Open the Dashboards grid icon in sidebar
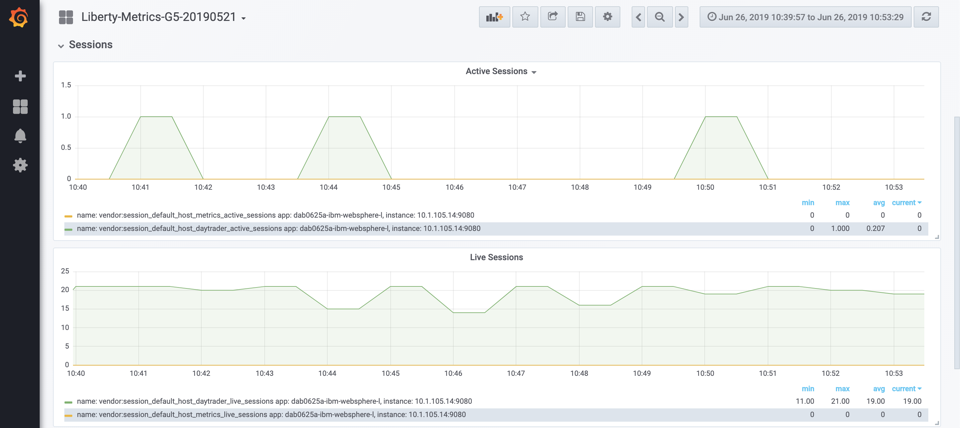Screen dimensions: 960x428 (20, 107)
